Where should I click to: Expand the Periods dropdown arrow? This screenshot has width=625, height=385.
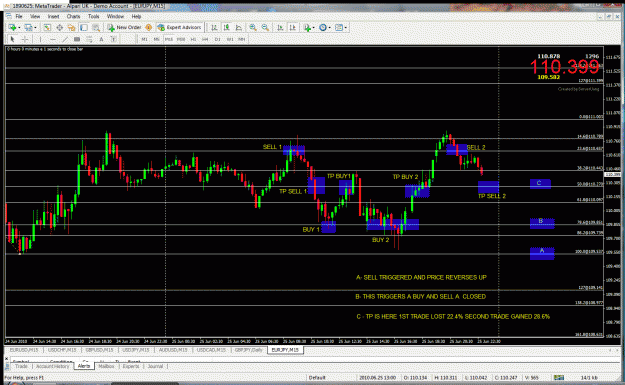pyautogui.click(x=329, y=28)
